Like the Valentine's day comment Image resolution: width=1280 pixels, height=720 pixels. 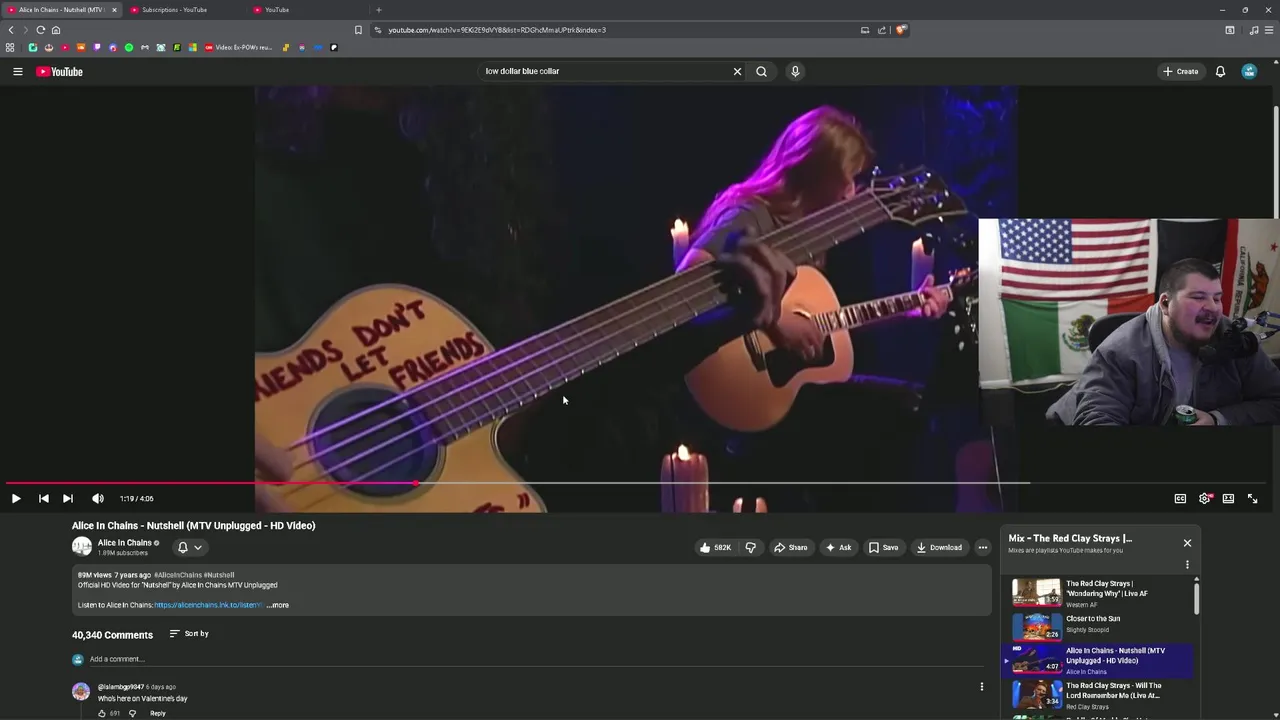102,713
